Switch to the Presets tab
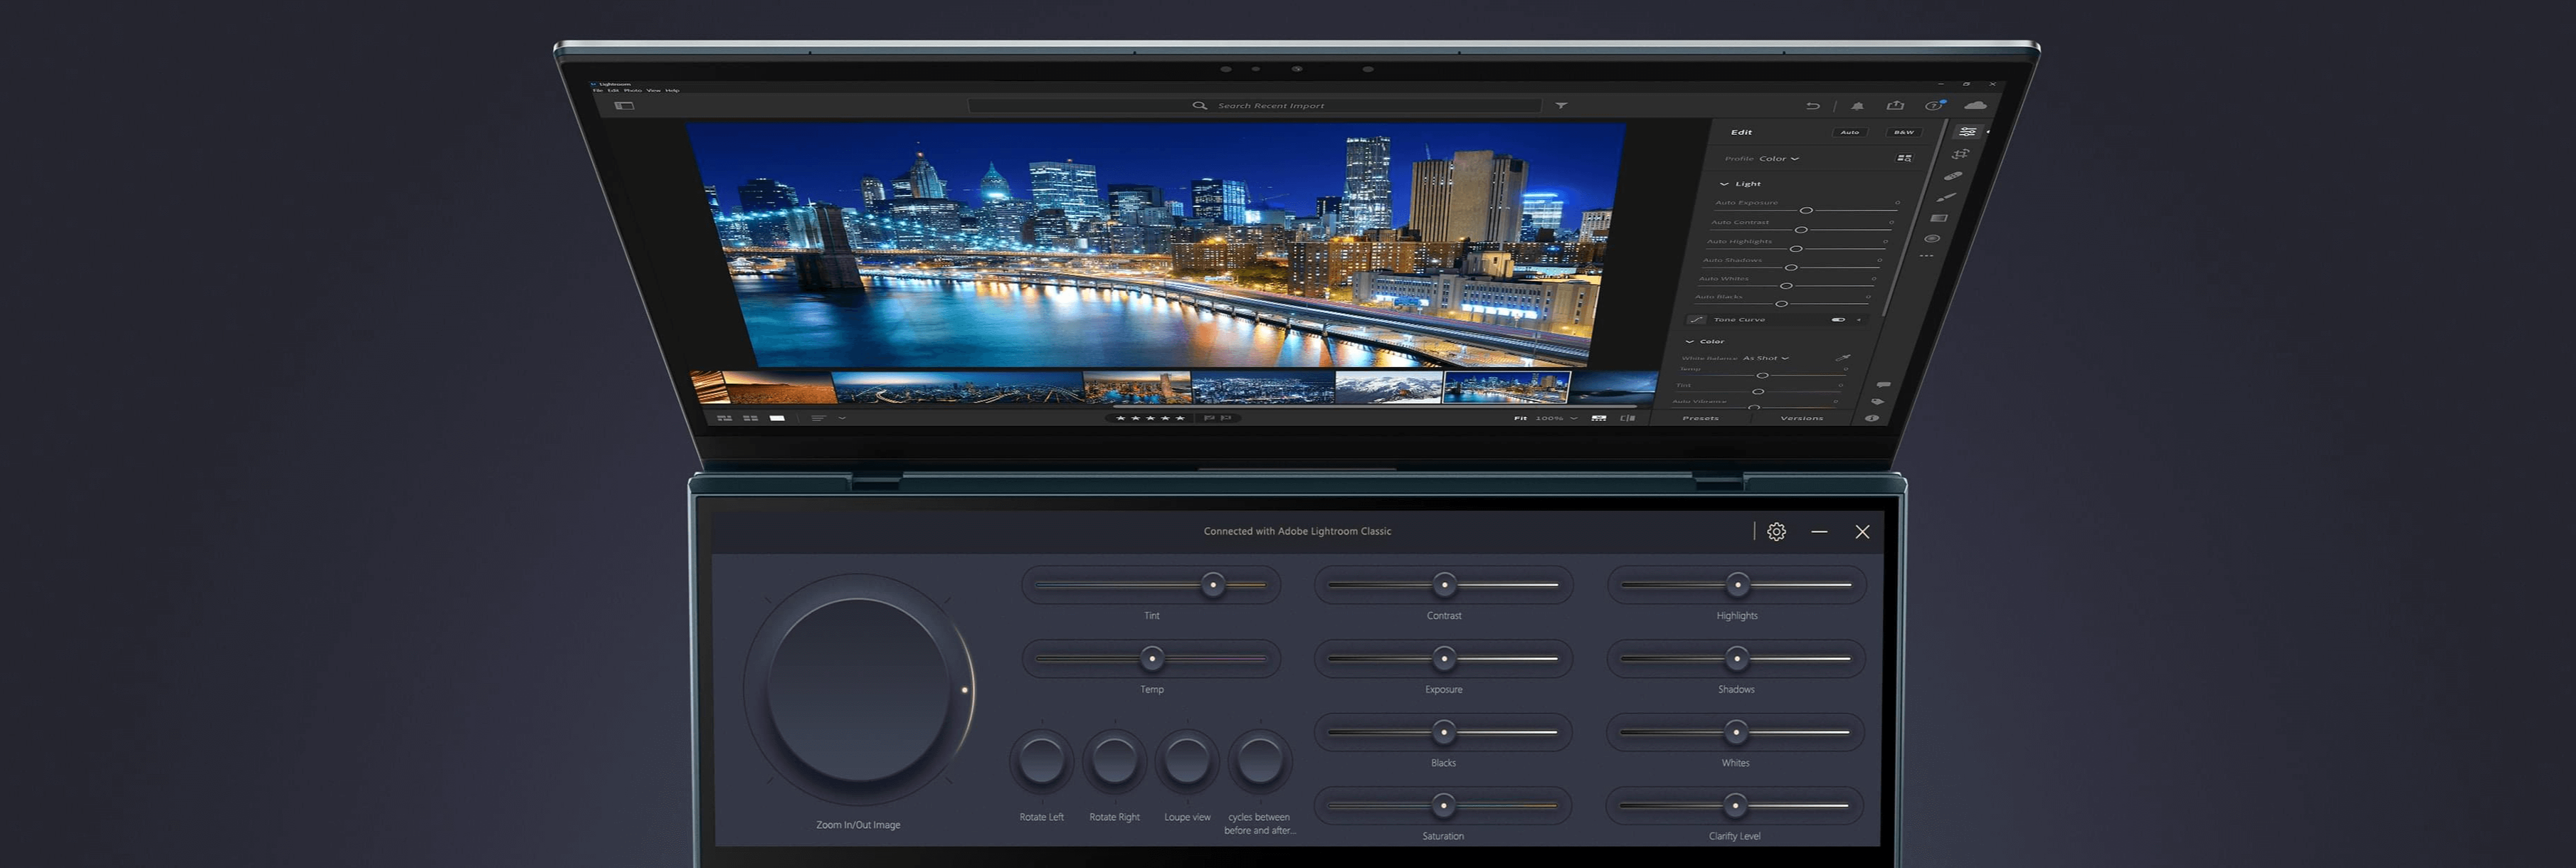Image resolution: width=2576 pixels, height=868 pixels. point(1700,418)
